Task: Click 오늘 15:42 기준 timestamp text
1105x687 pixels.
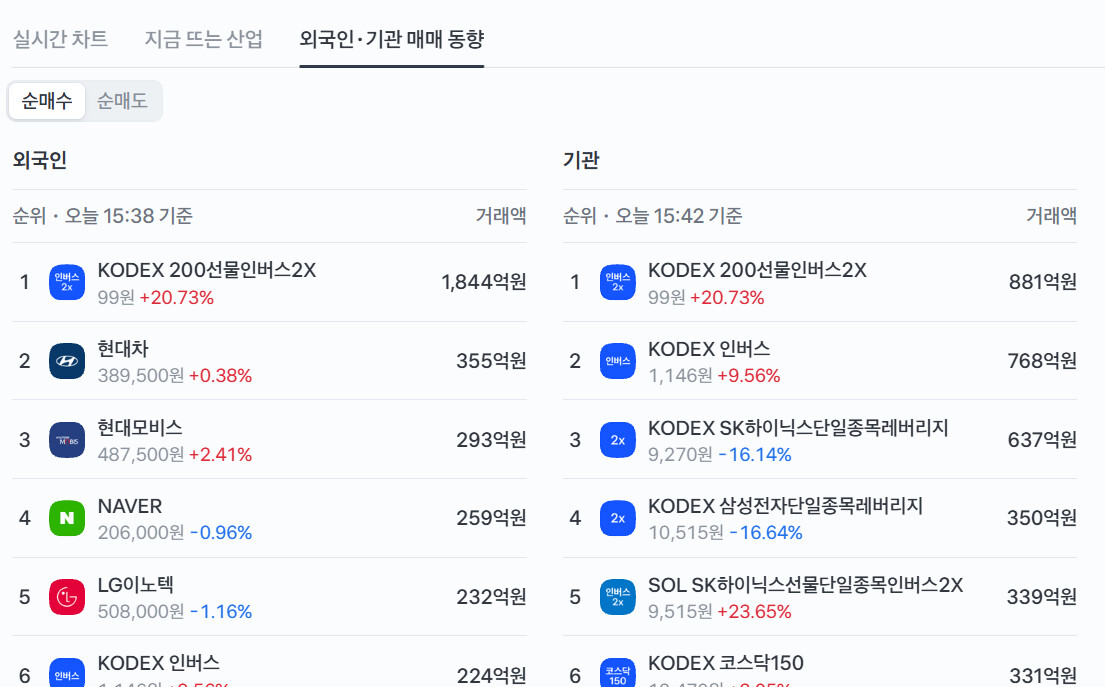Action: (679, 216)
